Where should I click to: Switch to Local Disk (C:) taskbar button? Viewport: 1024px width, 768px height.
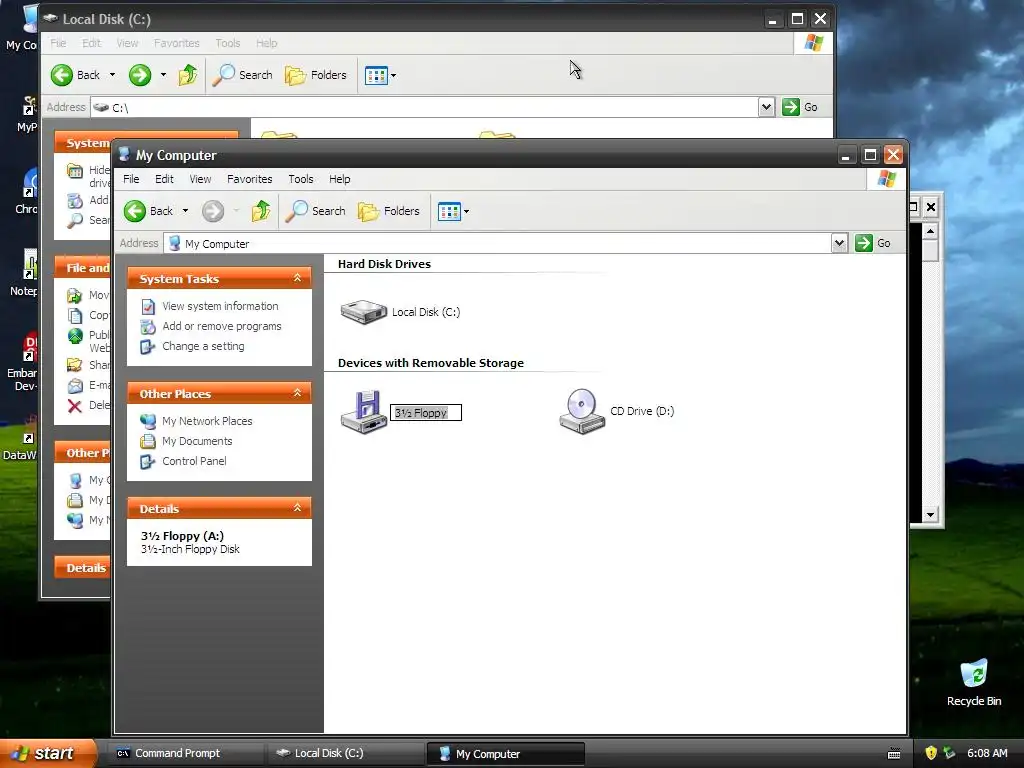[x=345, y=754]
